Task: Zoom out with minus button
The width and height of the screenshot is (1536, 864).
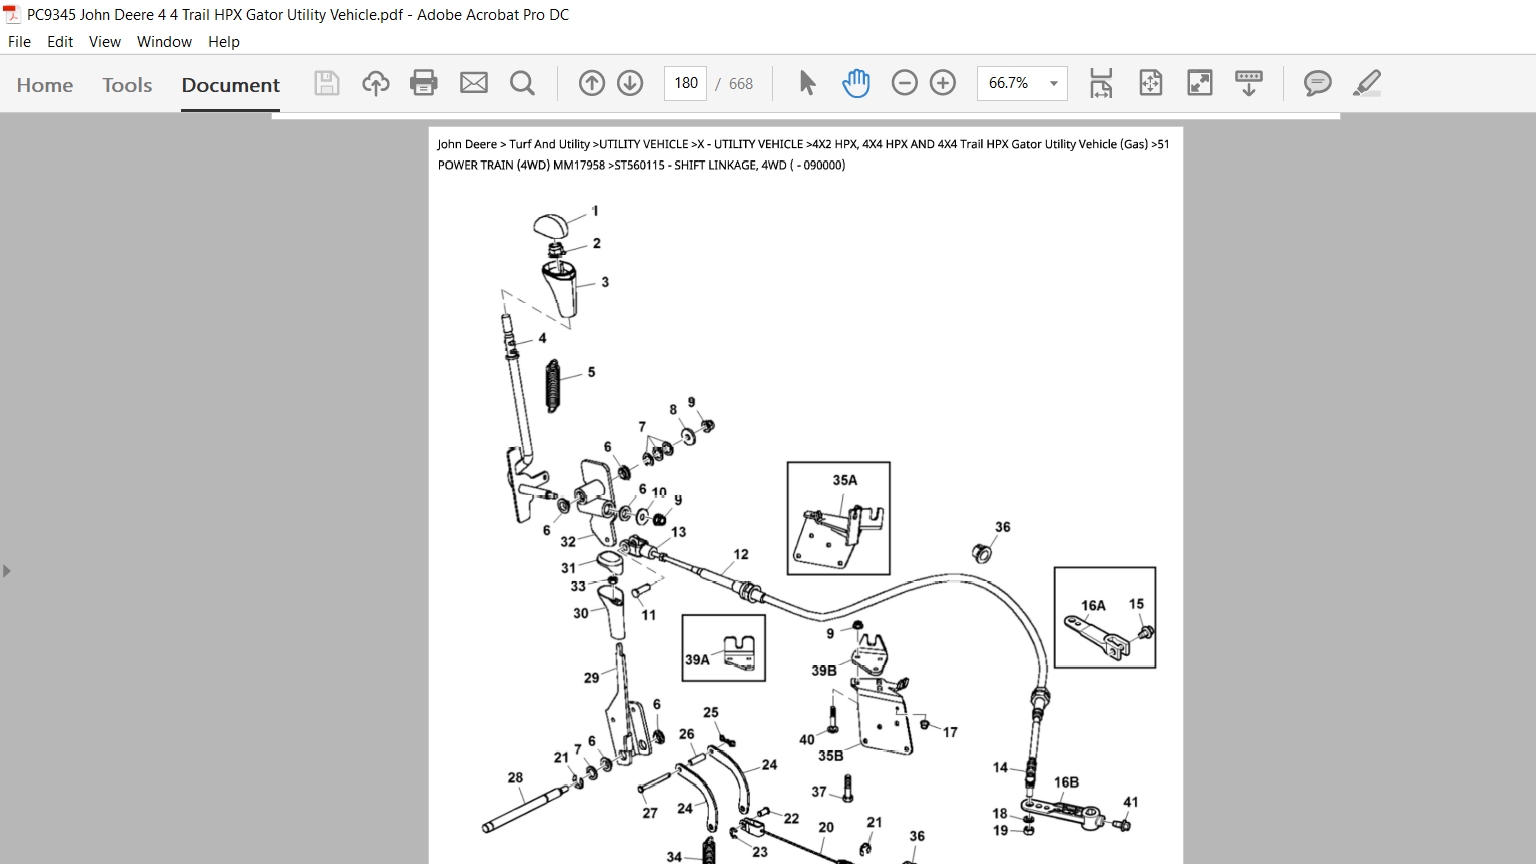Action: click(x=904, y=83)
